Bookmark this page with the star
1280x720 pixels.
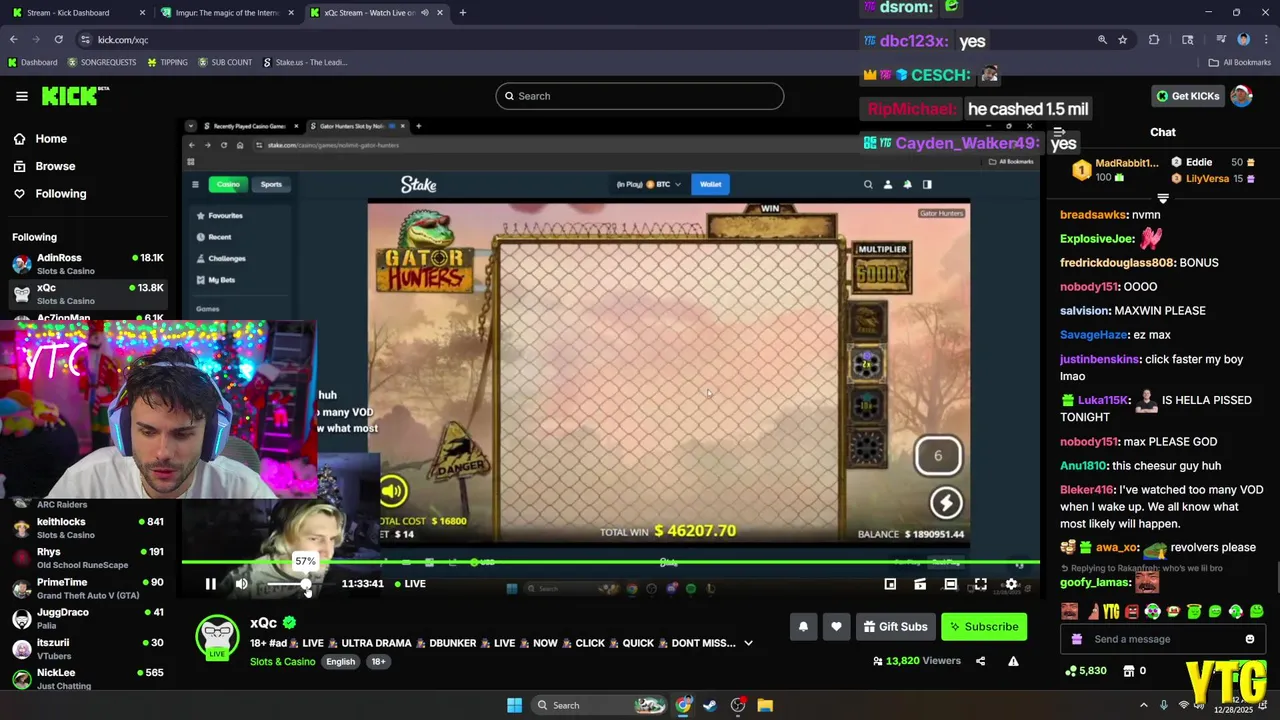tap(1123, 40)
